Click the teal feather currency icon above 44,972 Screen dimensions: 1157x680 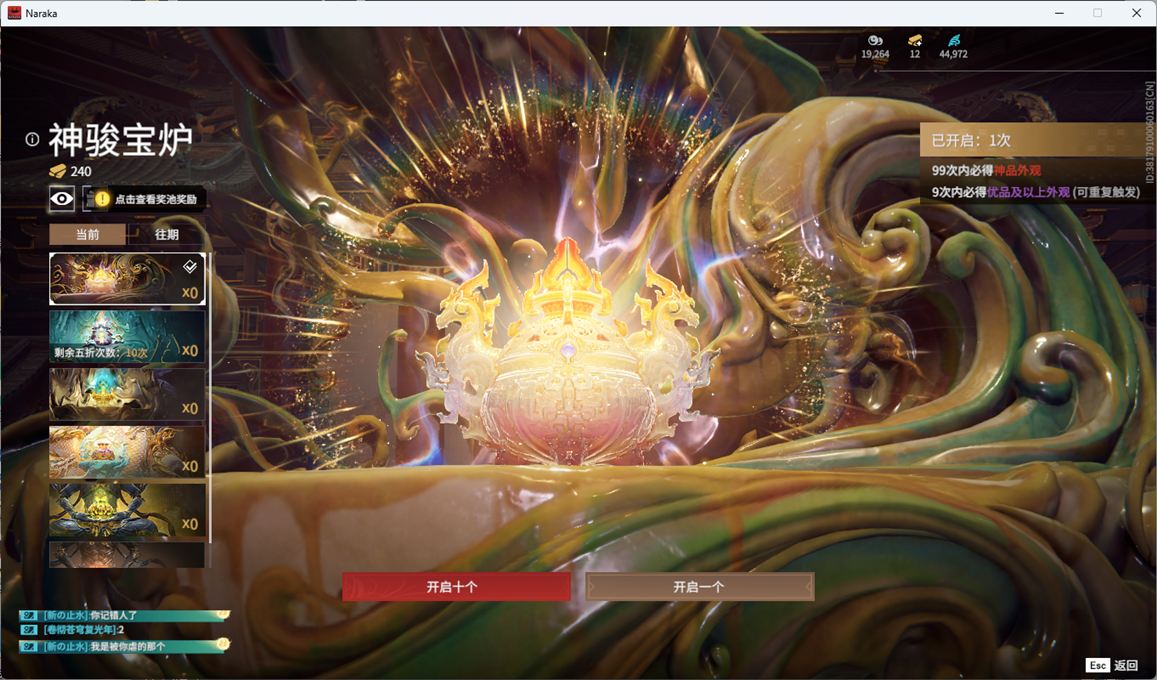(x=953, y=40)
